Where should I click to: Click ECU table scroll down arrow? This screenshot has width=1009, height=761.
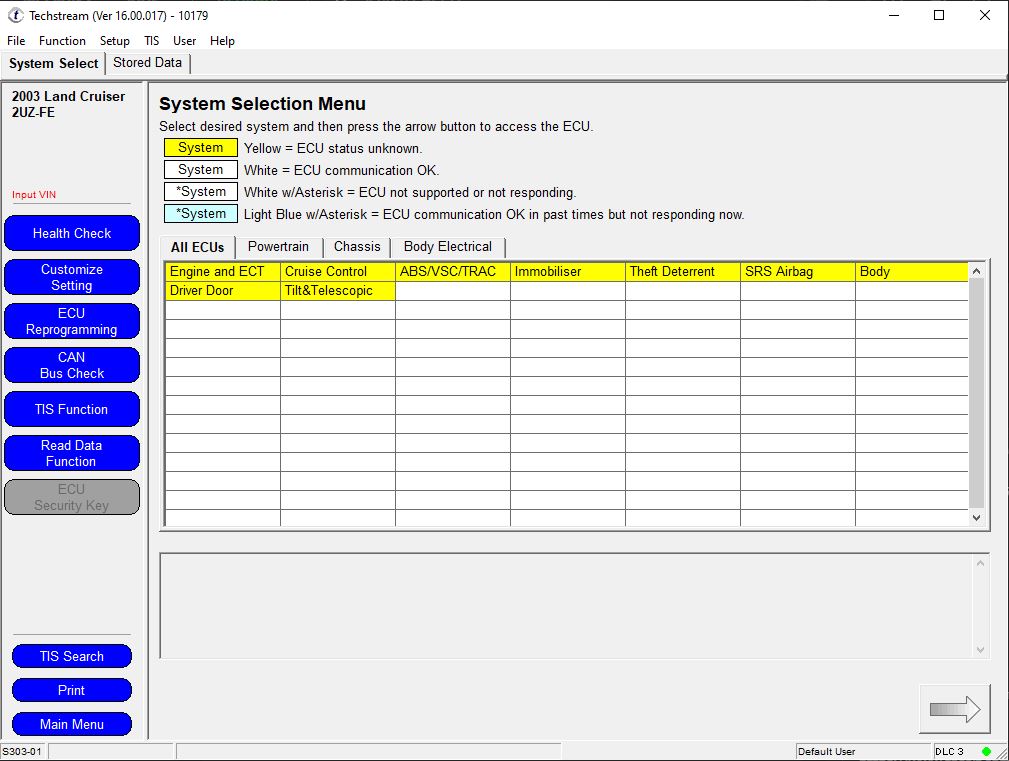tap(976, 517)
